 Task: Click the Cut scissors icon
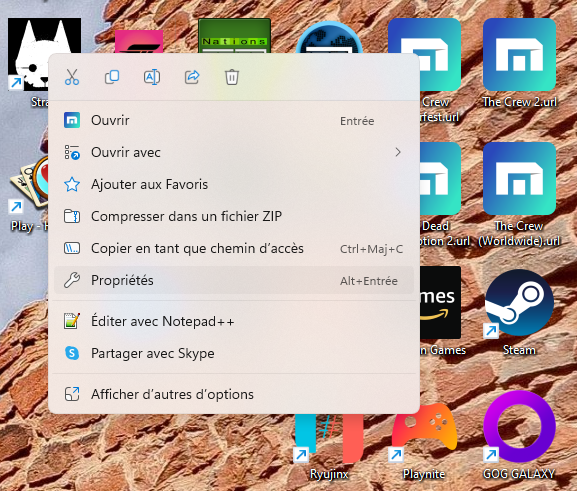[x=72, y=77]
